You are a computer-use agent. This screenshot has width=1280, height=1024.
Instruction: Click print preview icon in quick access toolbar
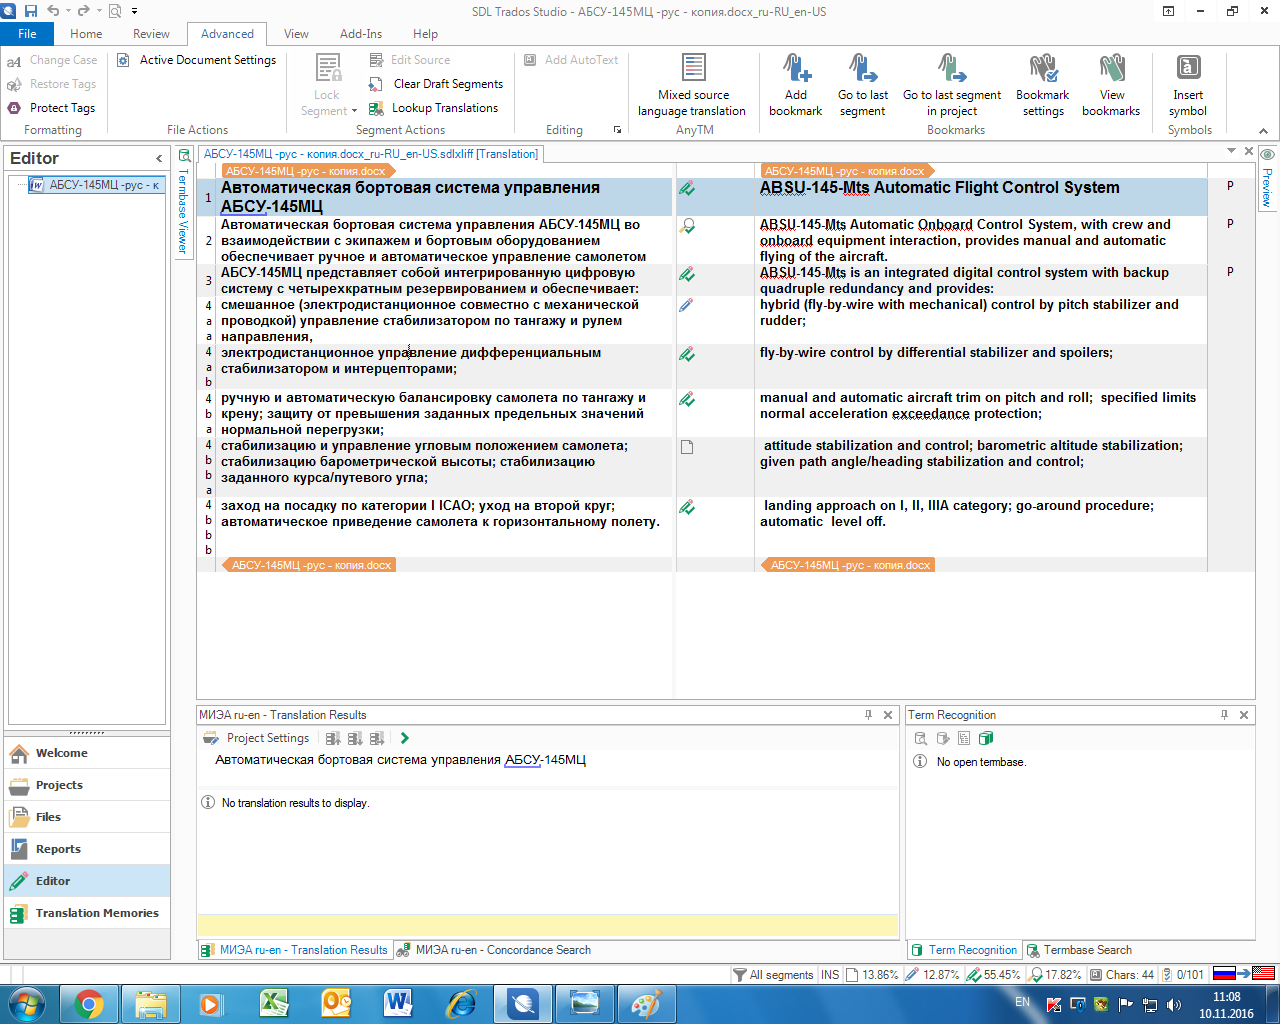[x=115, y=11]
